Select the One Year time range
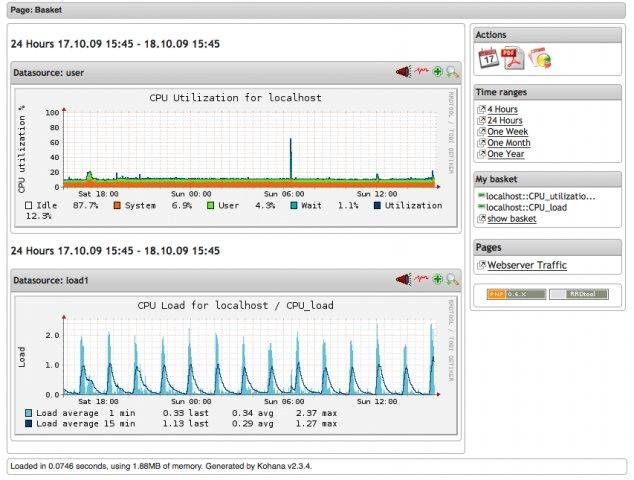Viewport: 634px width, 480px height. pos(506,154)
